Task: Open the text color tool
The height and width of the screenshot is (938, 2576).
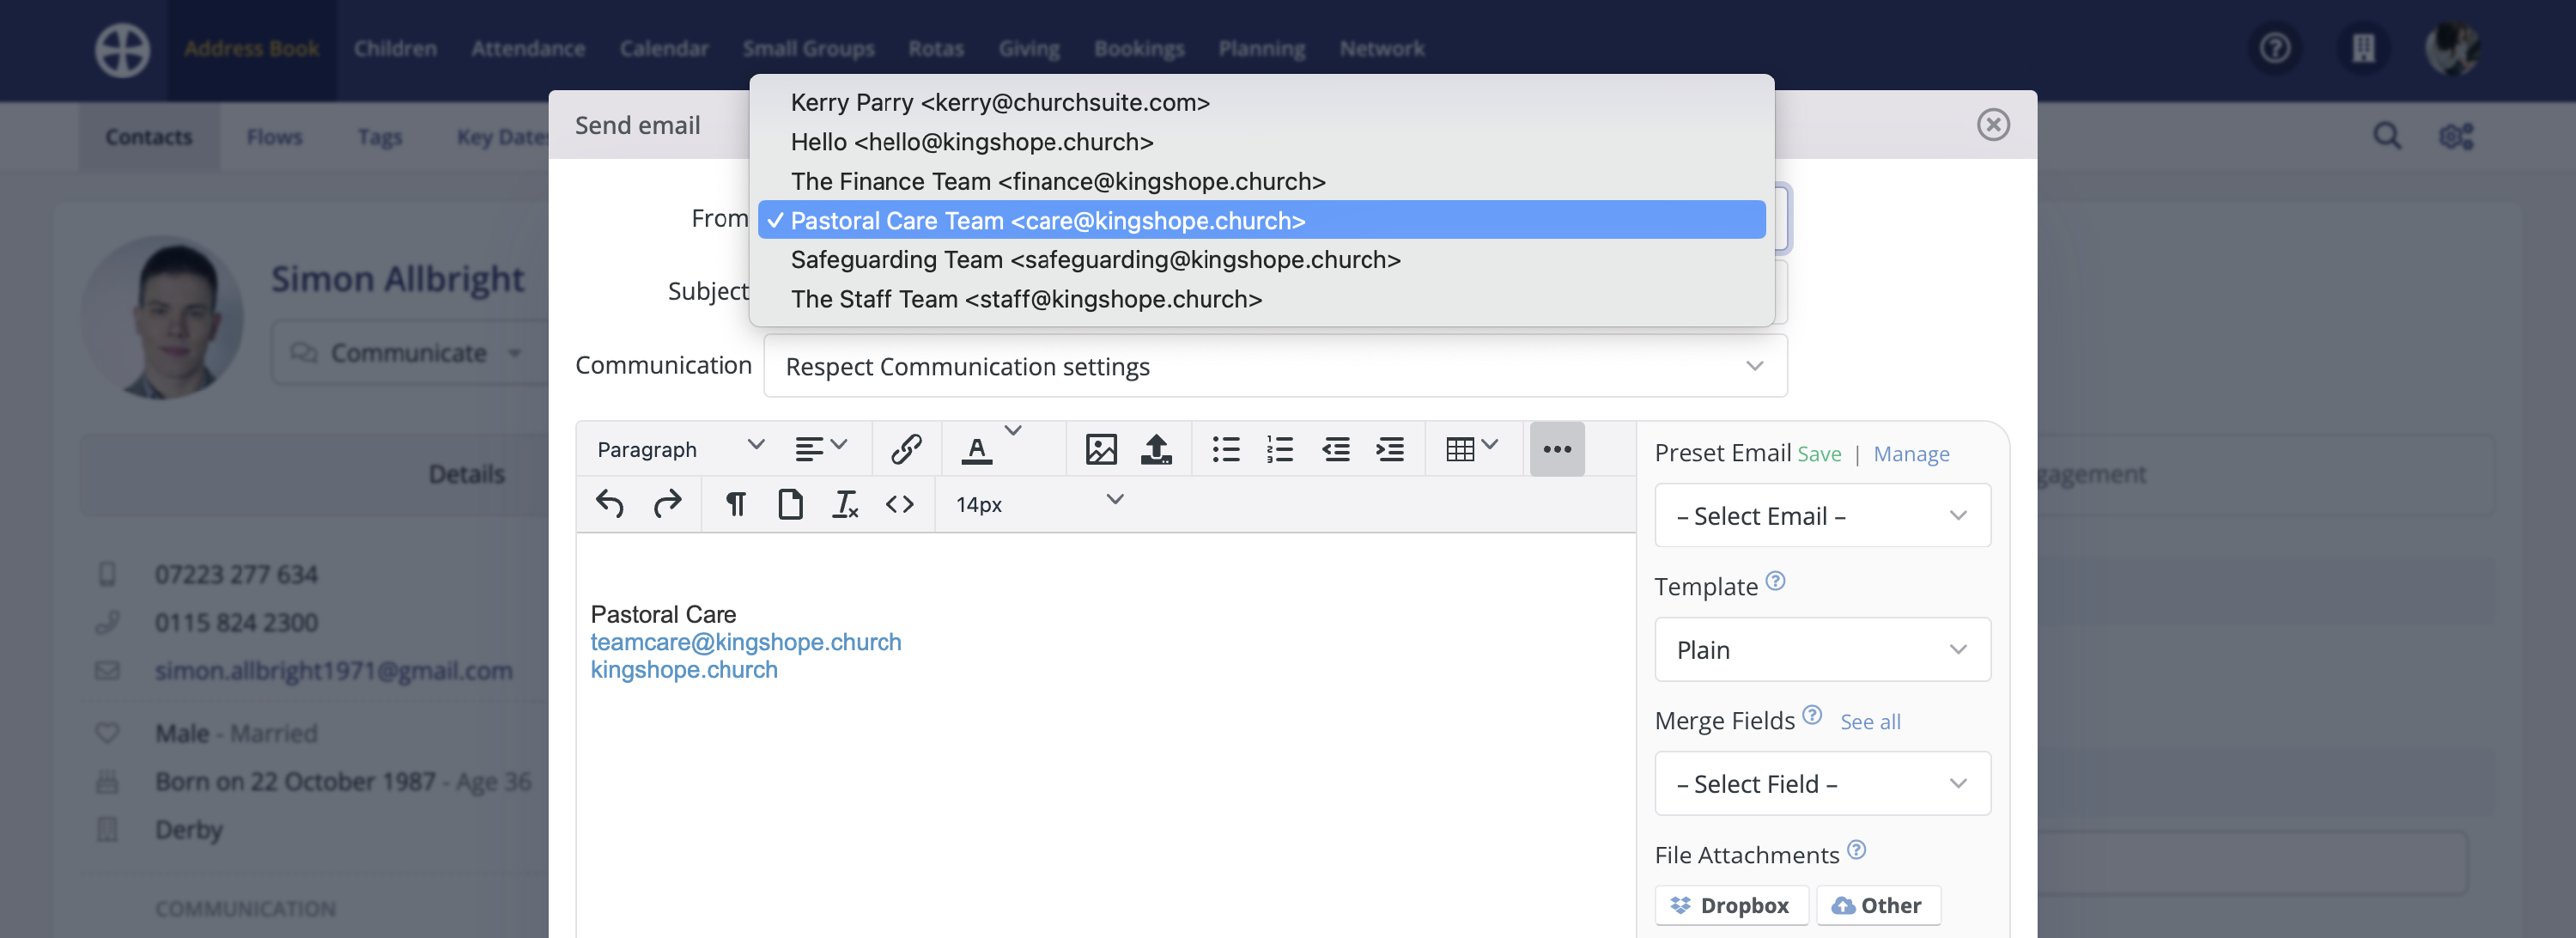Action: 977,449
